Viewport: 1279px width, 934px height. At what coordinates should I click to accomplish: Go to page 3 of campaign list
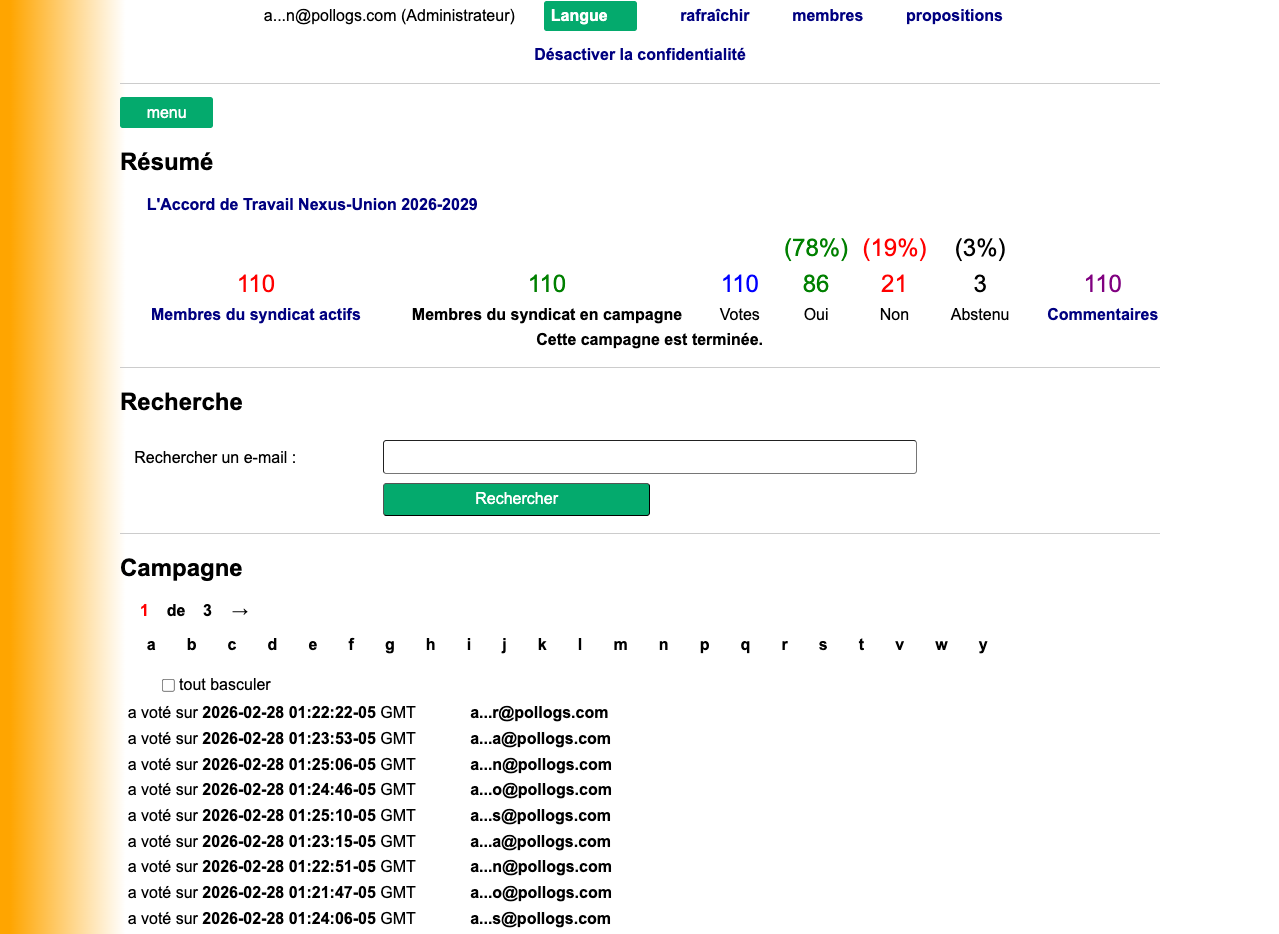207,611
